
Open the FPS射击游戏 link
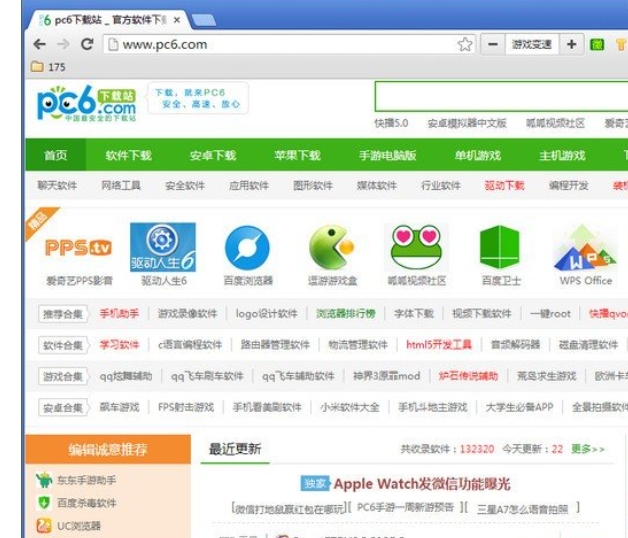point(186,407)
